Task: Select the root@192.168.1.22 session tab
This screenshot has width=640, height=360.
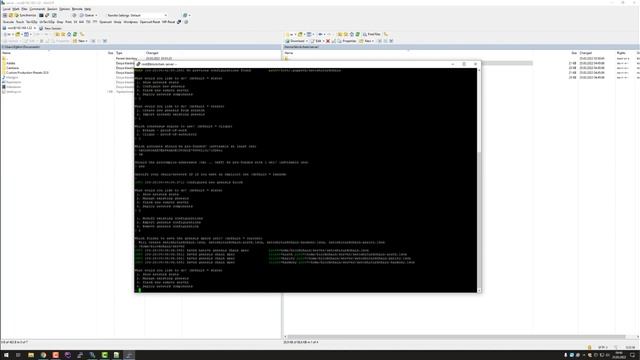Action: [19, 28]
